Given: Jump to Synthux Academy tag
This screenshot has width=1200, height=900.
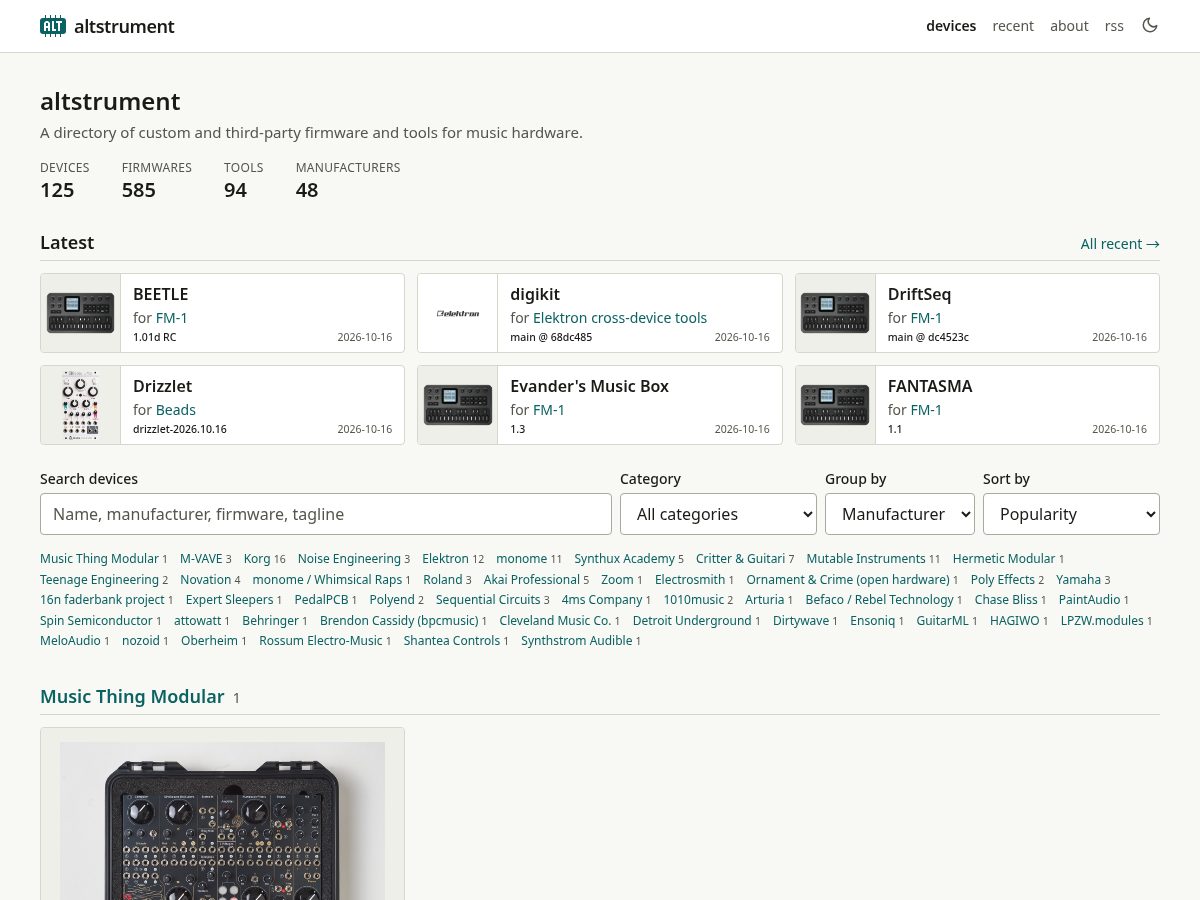Looking at the screenshot, I should (x=624, y=559).
